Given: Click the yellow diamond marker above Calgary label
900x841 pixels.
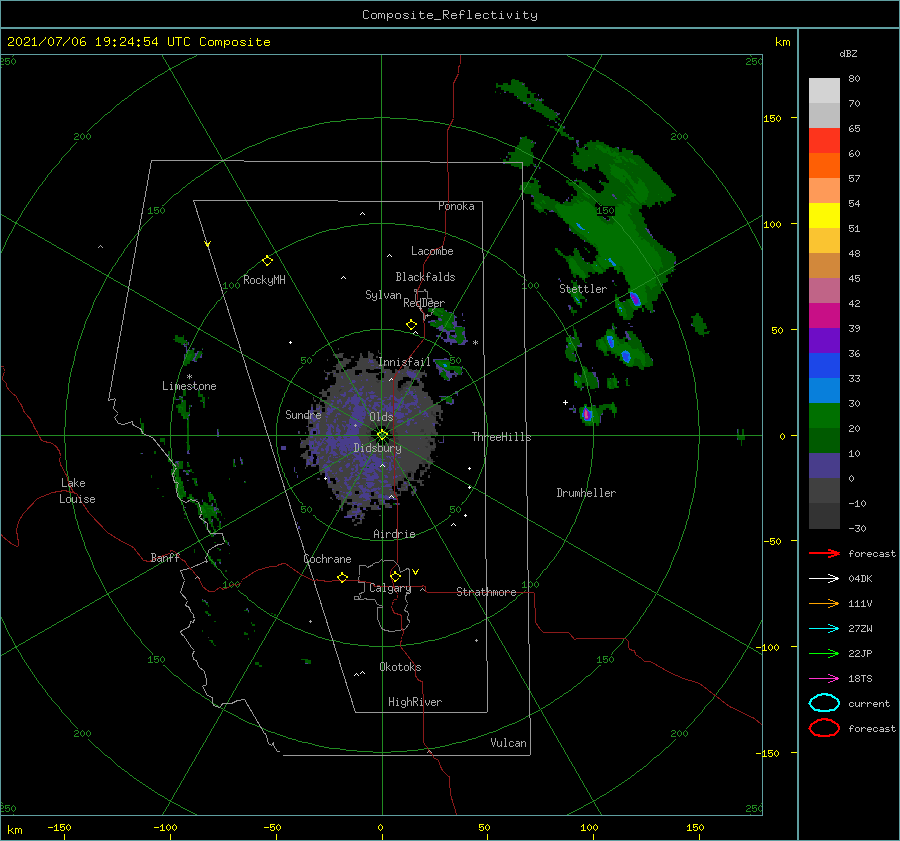Looking at the screenshot, I should (395, 576).
